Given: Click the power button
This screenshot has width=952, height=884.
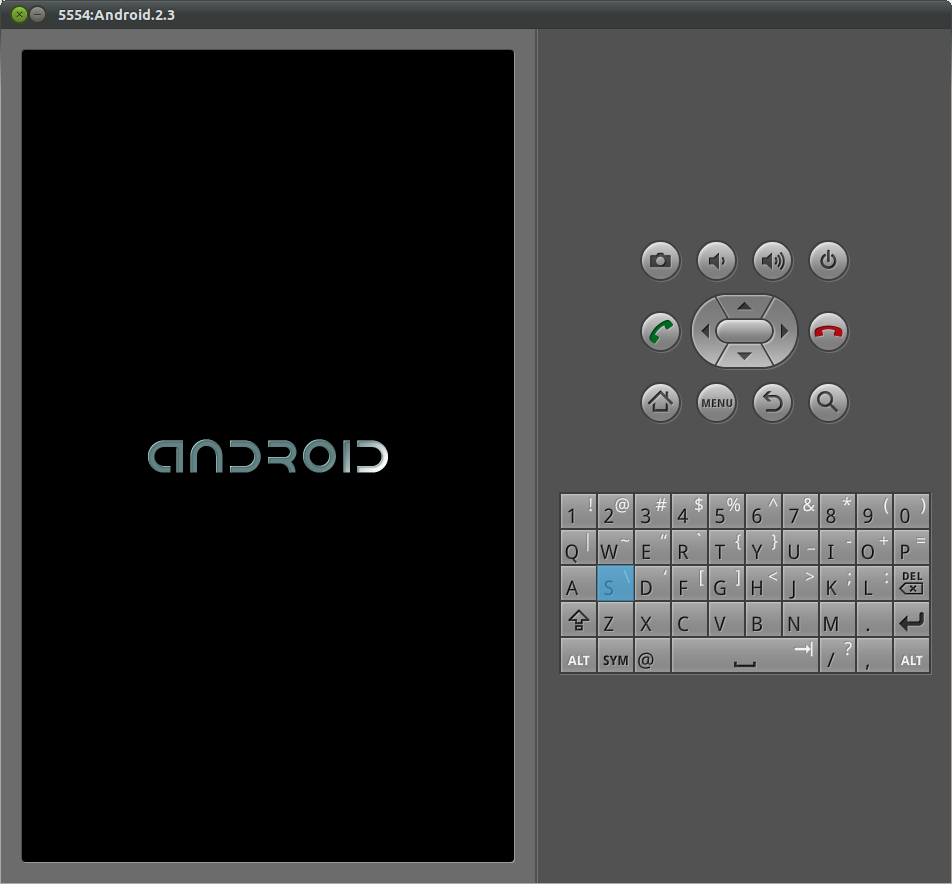Looking at the screenshot, I should pyautogui.click(x=828, y=261).
